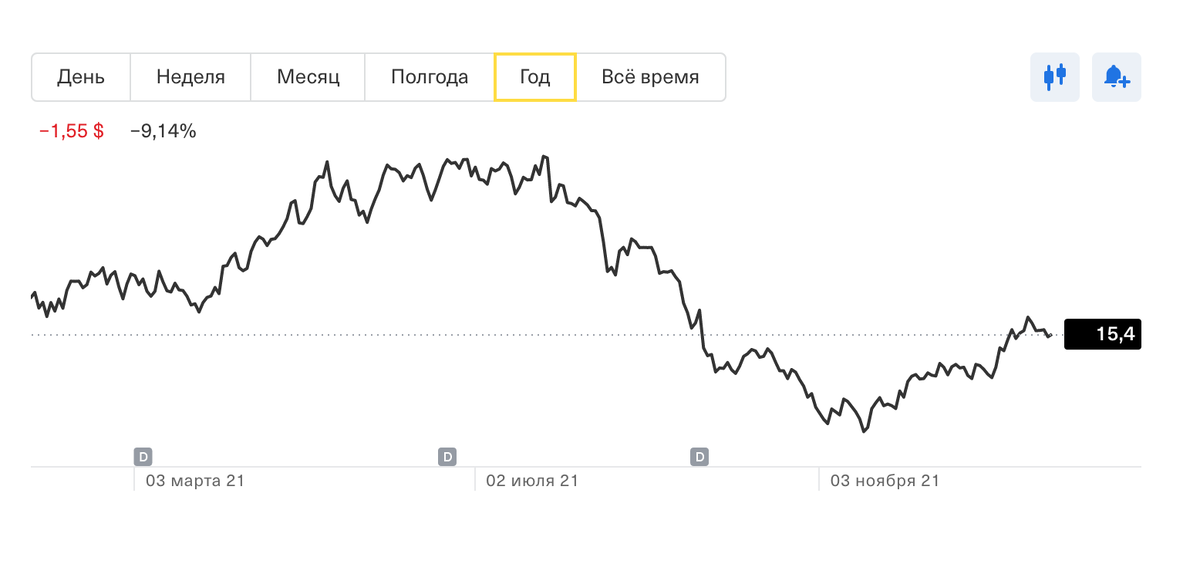Click the dividend marker near July
This screenshot has height=571, width=1200.
point(448,457)
